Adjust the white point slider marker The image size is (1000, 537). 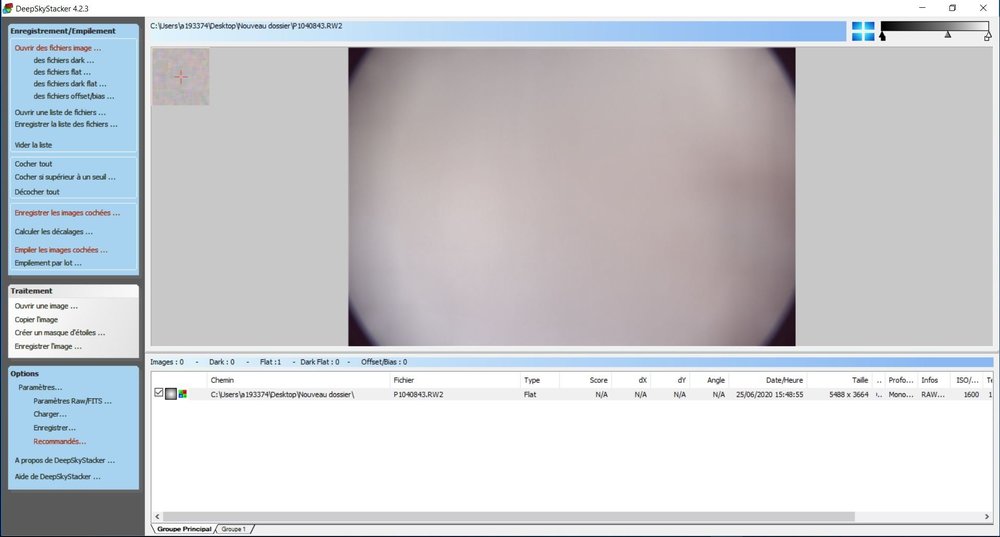click(987, 37)
